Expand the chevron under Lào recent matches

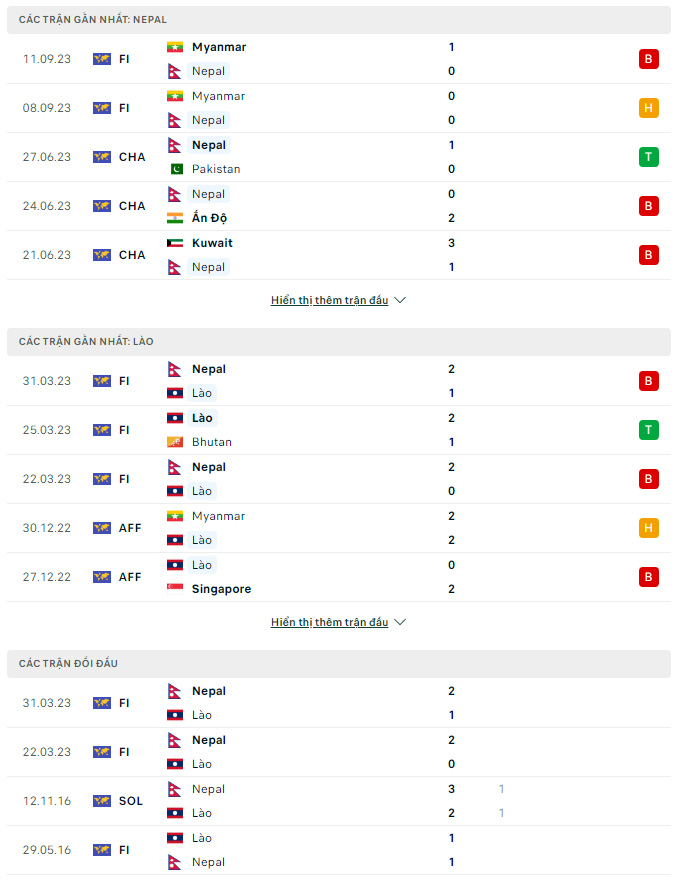400,622
